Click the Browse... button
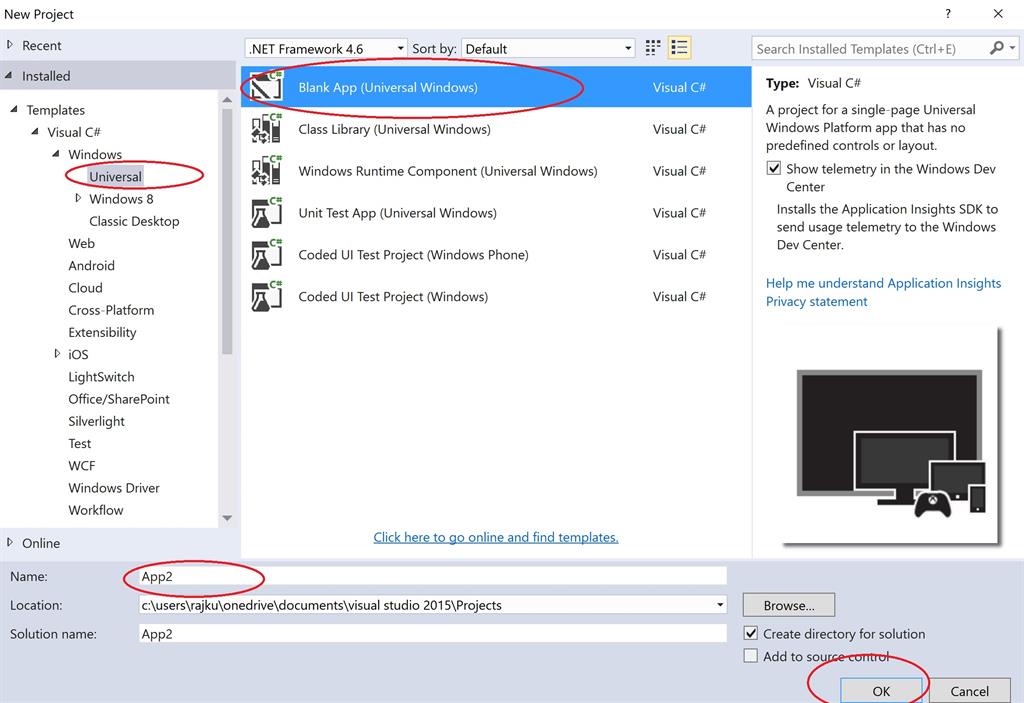This screenshot has width=1024, height=703. pyautogui.click(x=789, y=605)
